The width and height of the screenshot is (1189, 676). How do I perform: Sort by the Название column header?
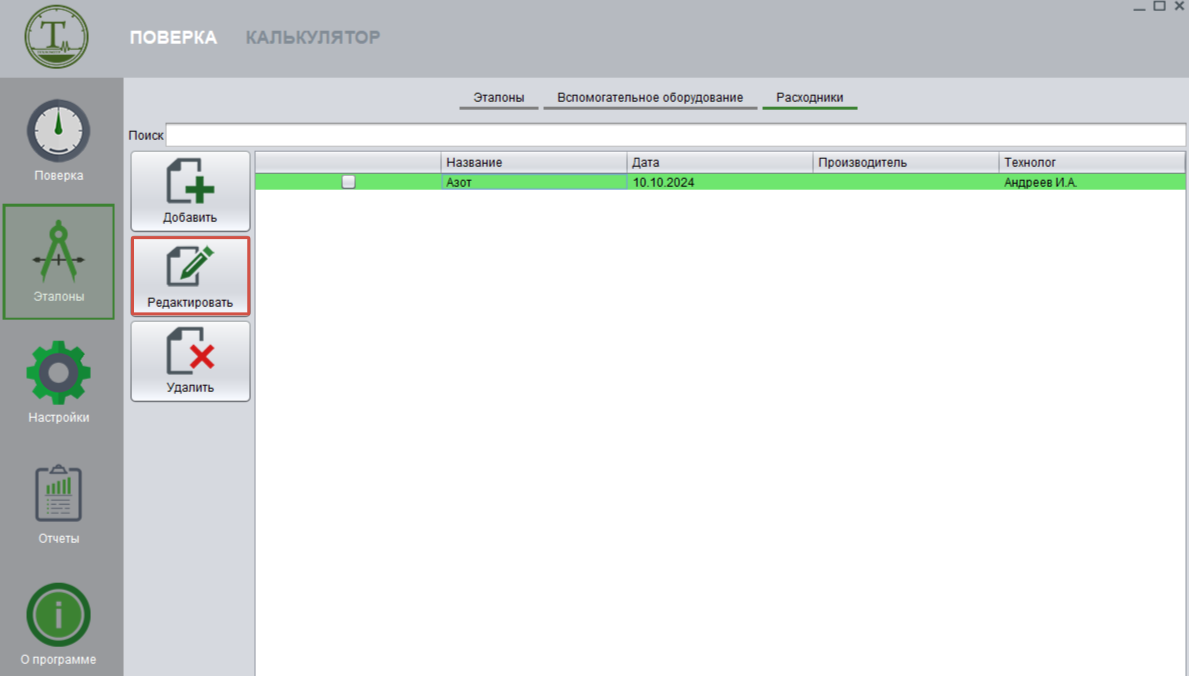pyautogui.click(x=533, y=162)
